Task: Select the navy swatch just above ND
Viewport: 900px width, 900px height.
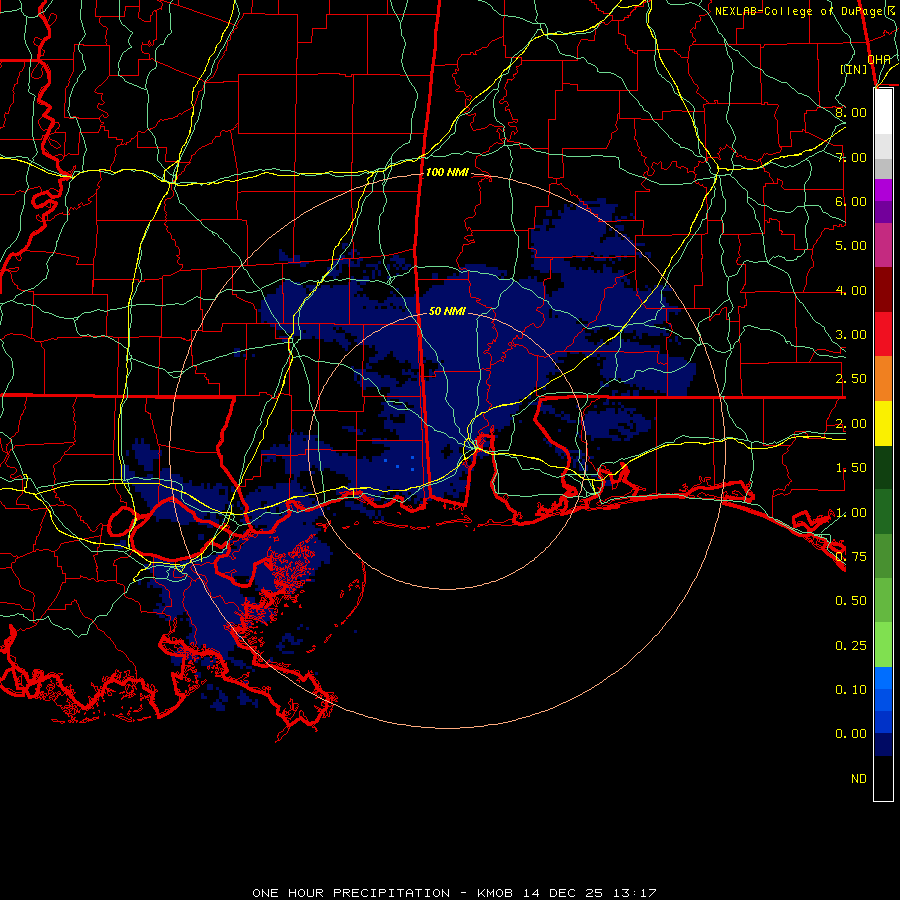Action: pos(883,744)
